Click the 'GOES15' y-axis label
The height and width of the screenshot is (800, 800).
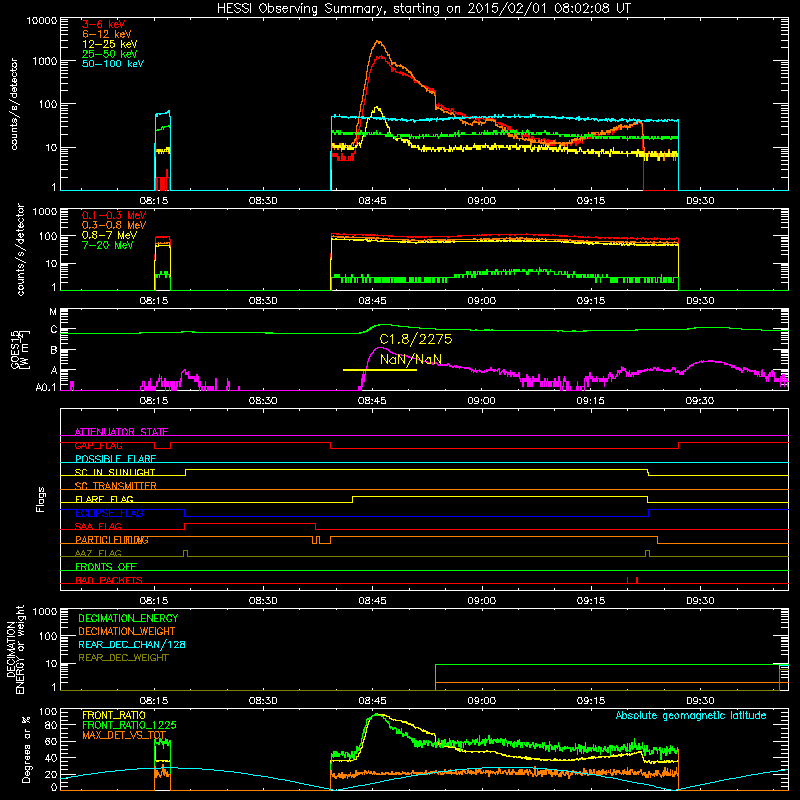coord(16,350)
